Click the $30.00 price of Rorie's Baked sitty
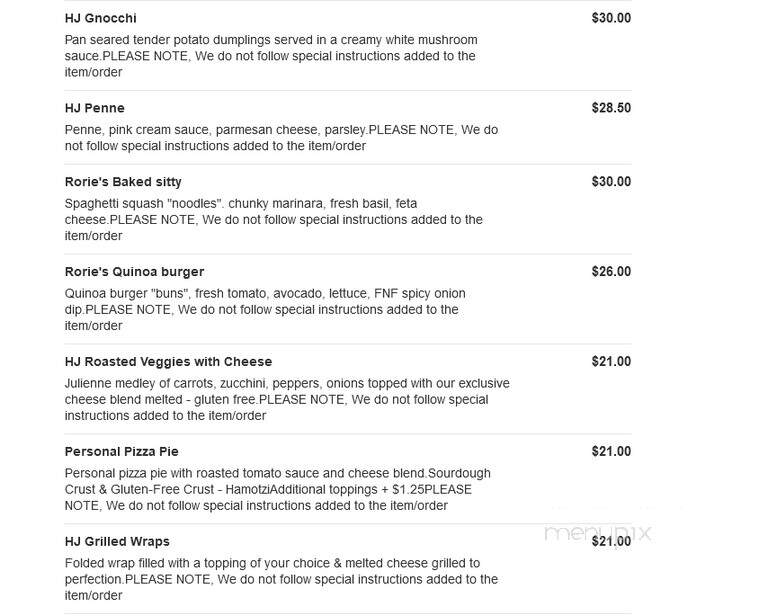 [x=611, y=182]
